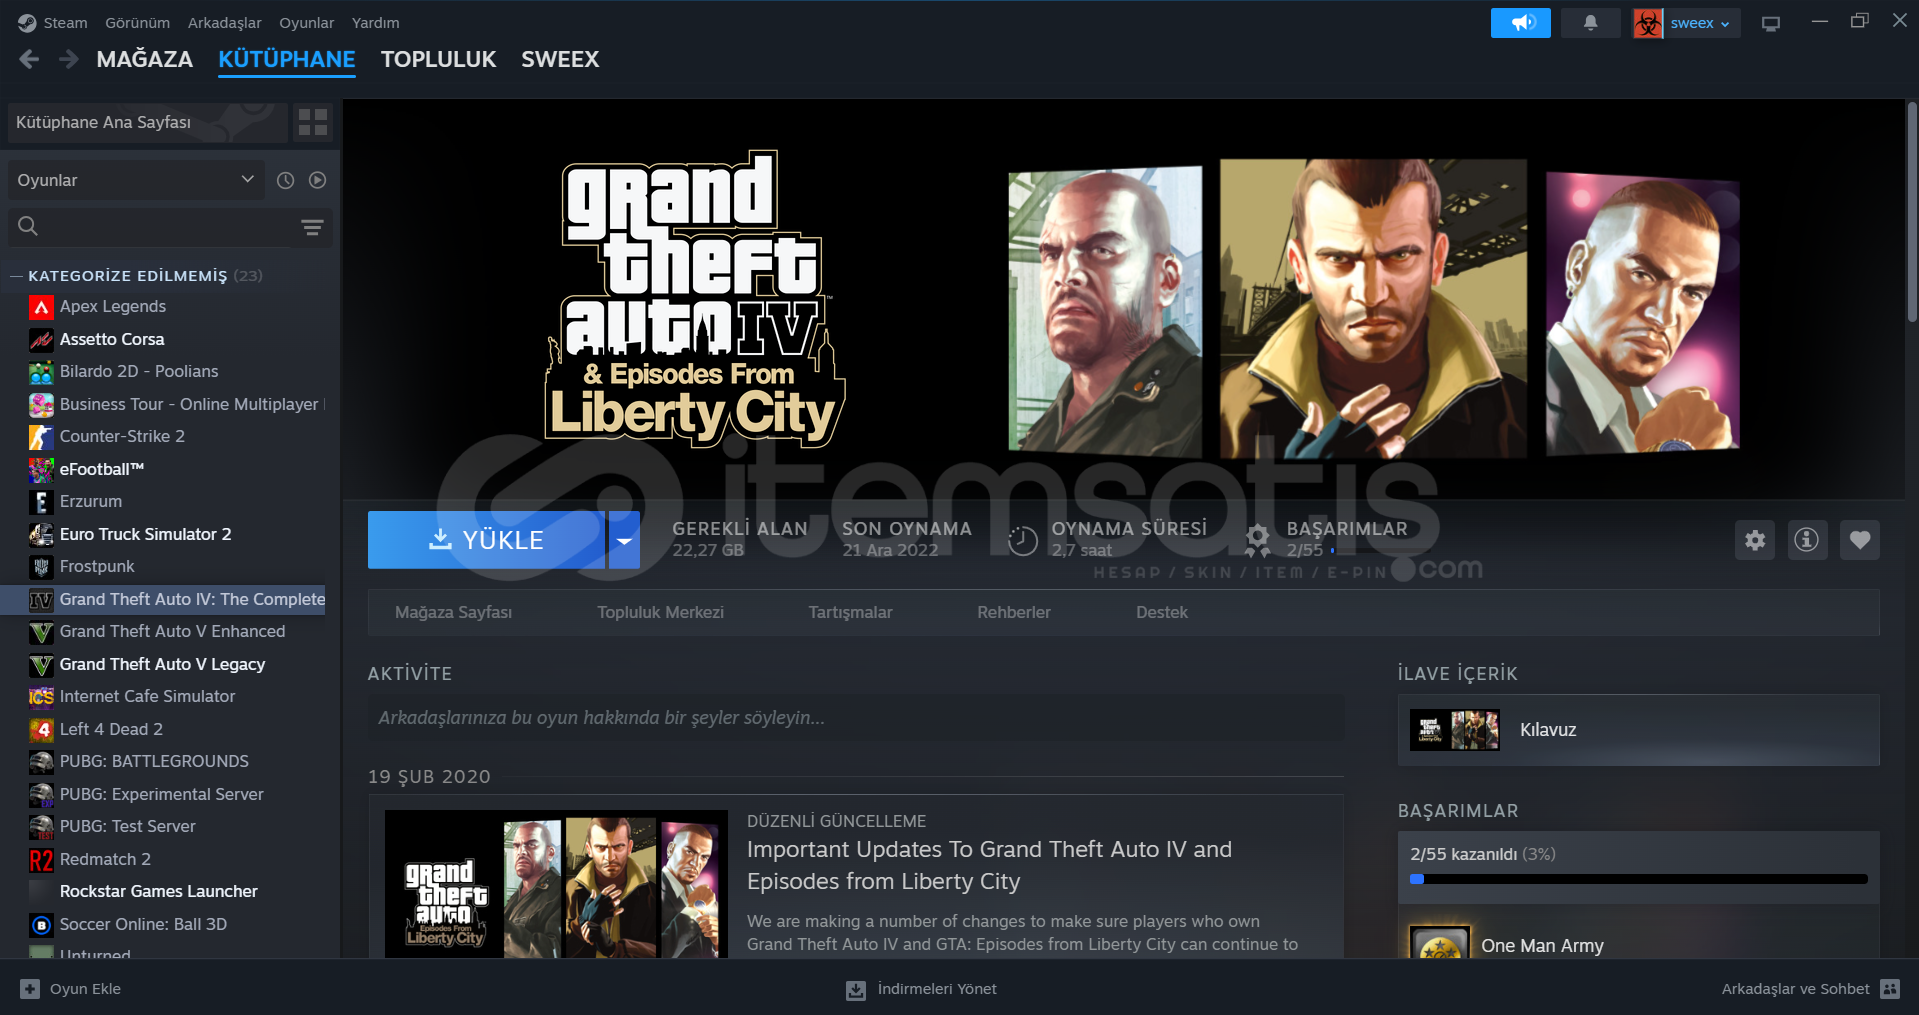Click the sweex profile avatar
This screenshot has width=1919, height=1015.
(x=1648, y=23)
